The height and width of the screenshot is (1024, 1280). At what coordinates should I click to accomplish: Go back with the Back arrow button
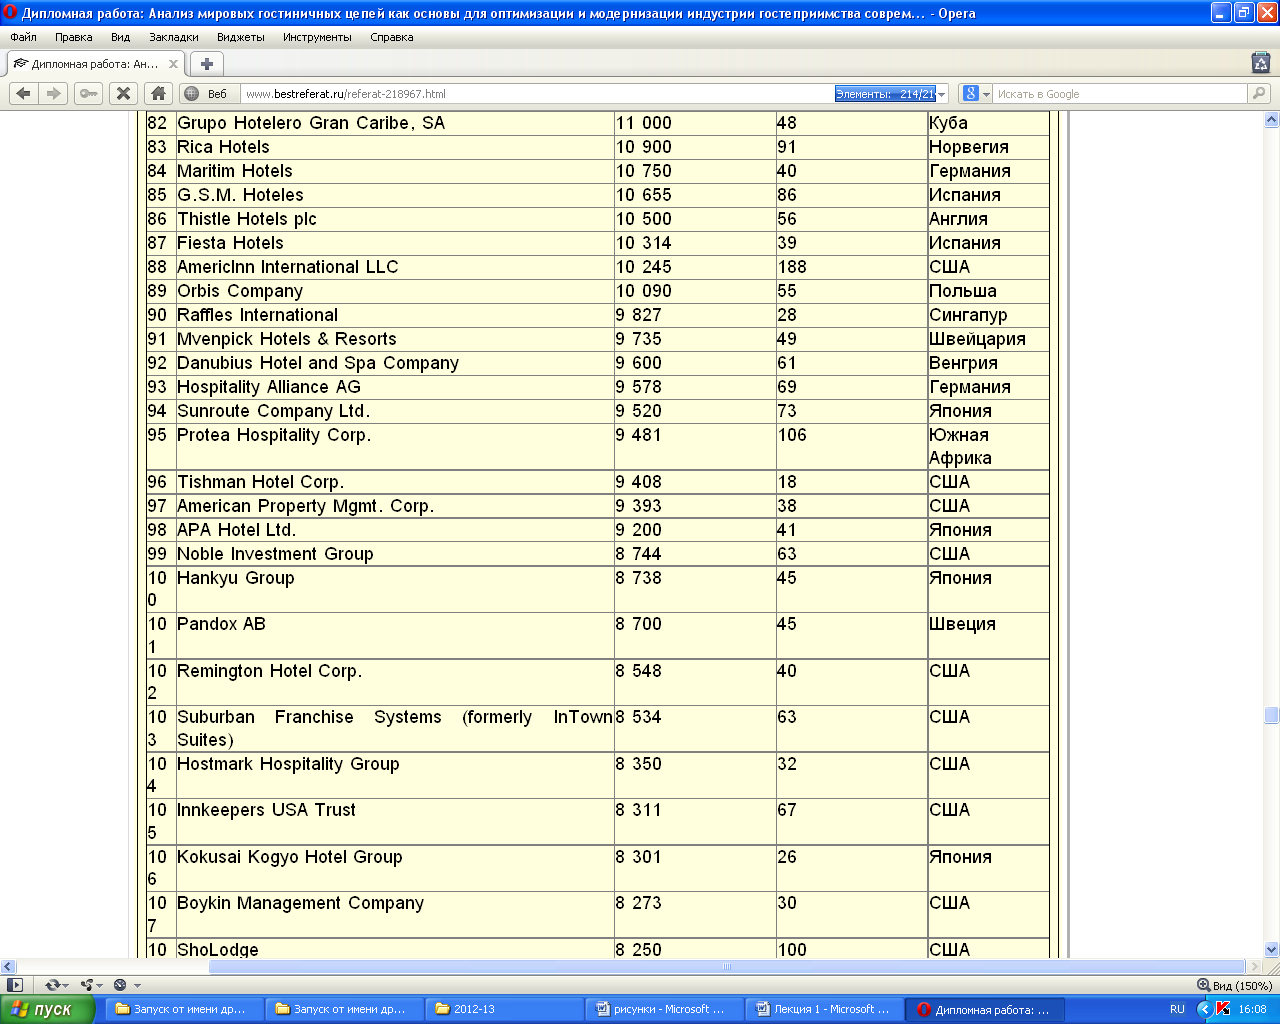24,93
